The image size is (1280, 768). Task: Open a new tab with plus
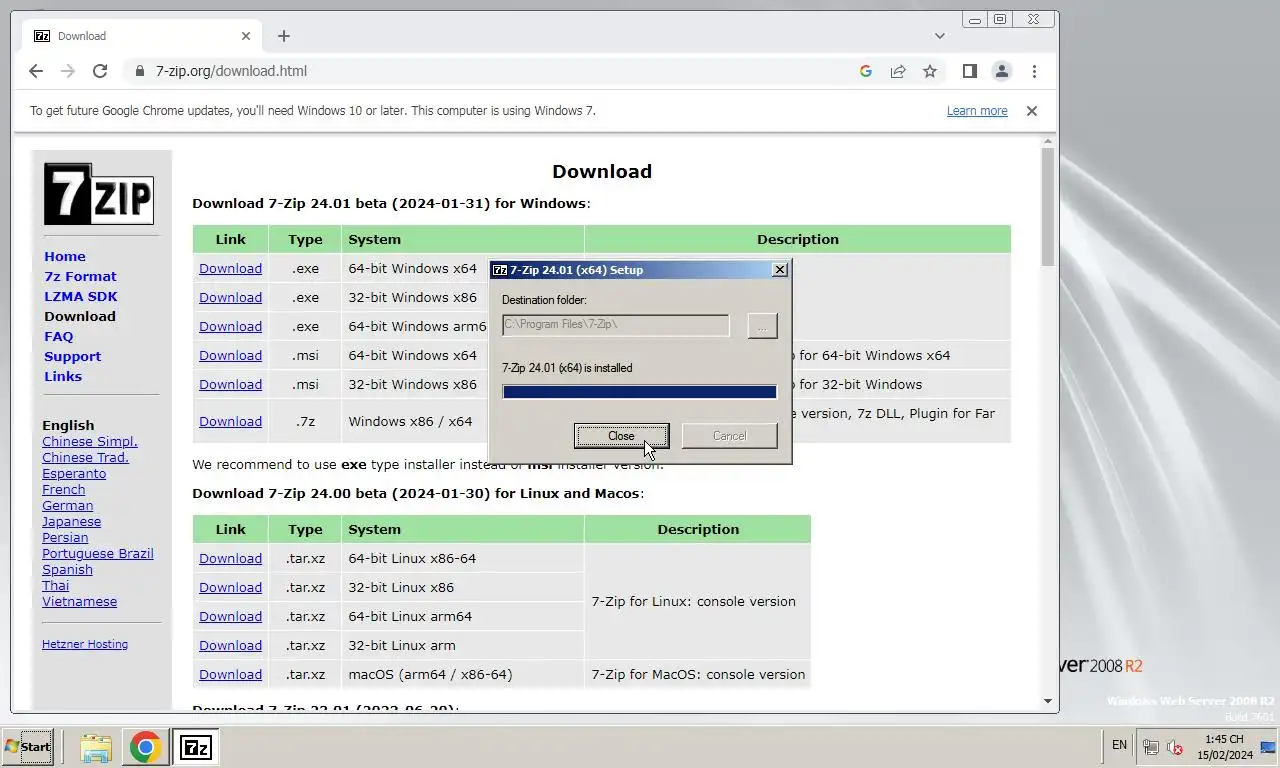tap(284, 36)
